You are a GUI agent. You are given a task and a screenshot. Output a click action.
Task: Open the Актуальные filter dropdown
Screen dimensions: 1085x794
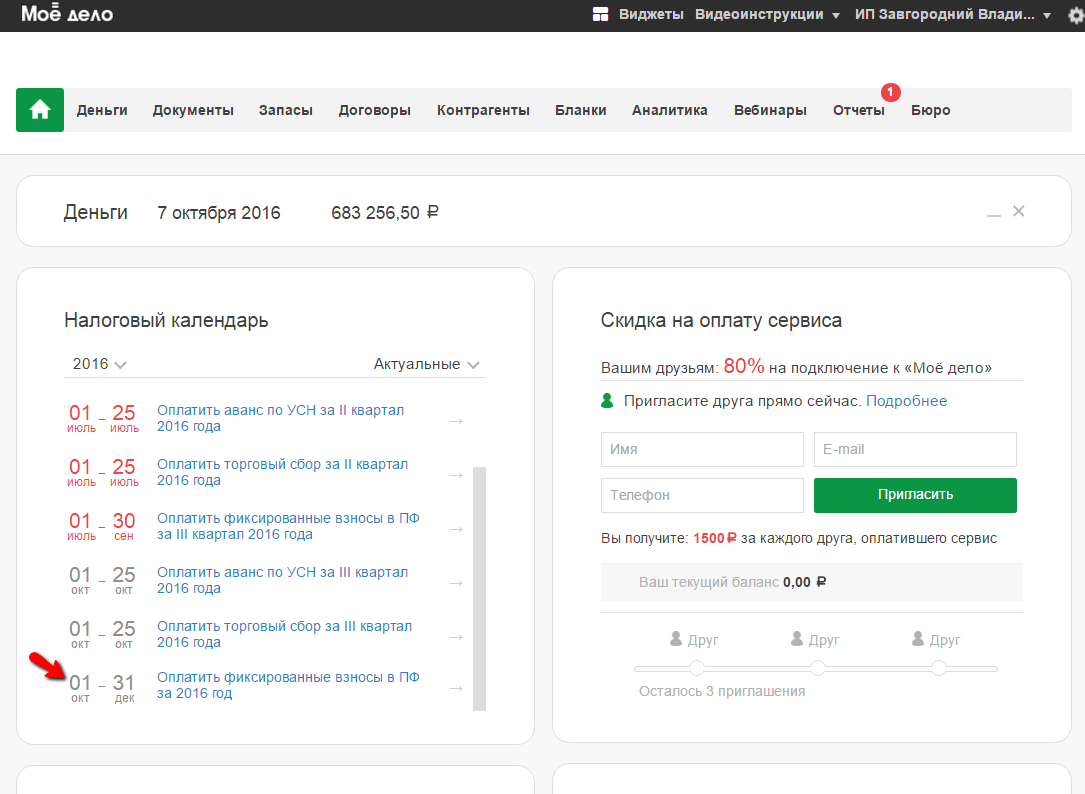[x=426, y=364]
